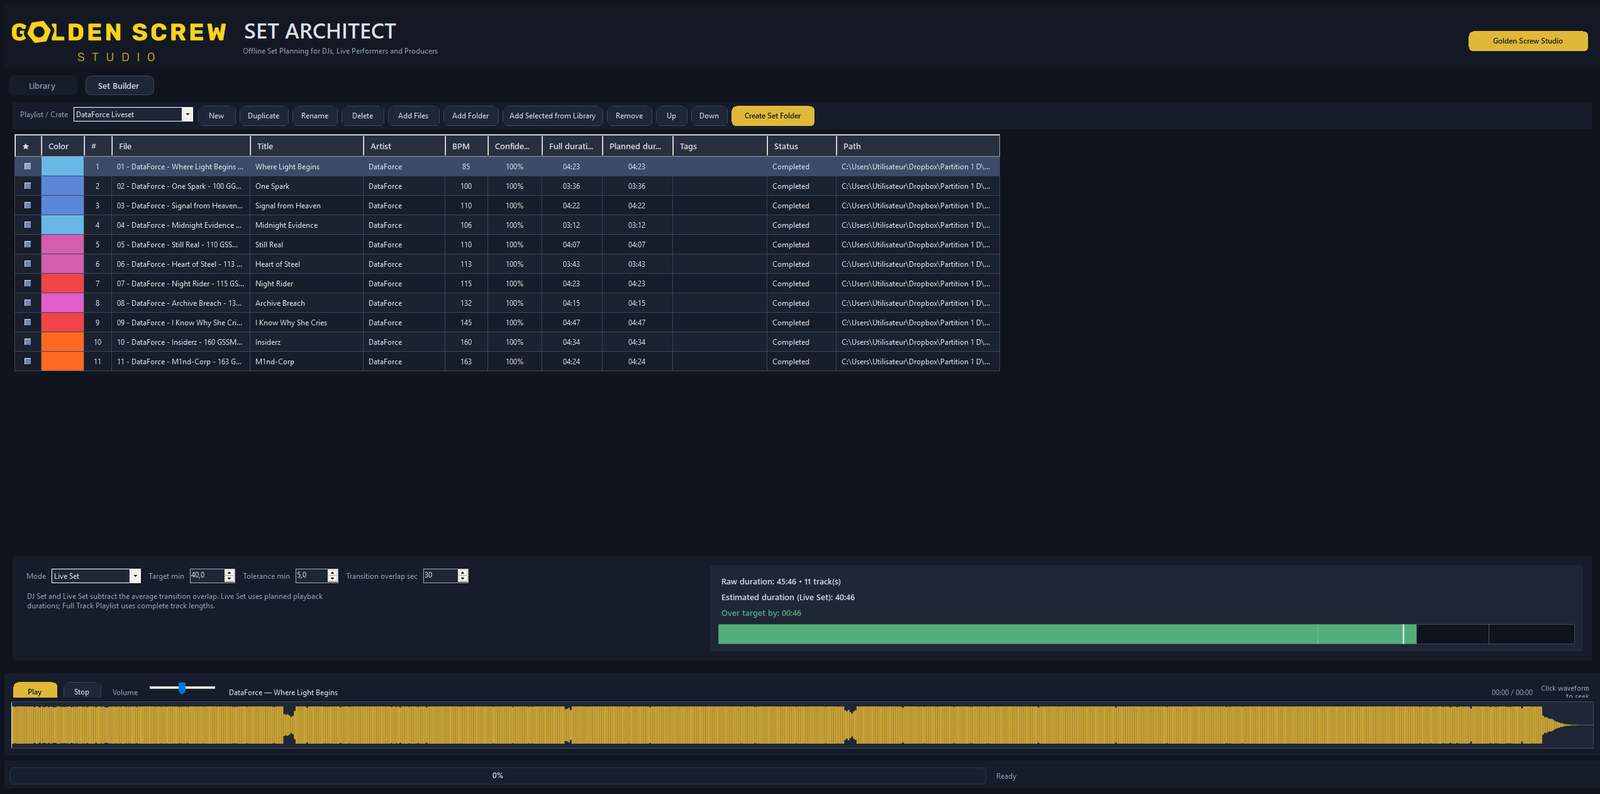Viewport: 1600px width, 794px height.
Task: Click the Confidence column header
Action: 515,146
